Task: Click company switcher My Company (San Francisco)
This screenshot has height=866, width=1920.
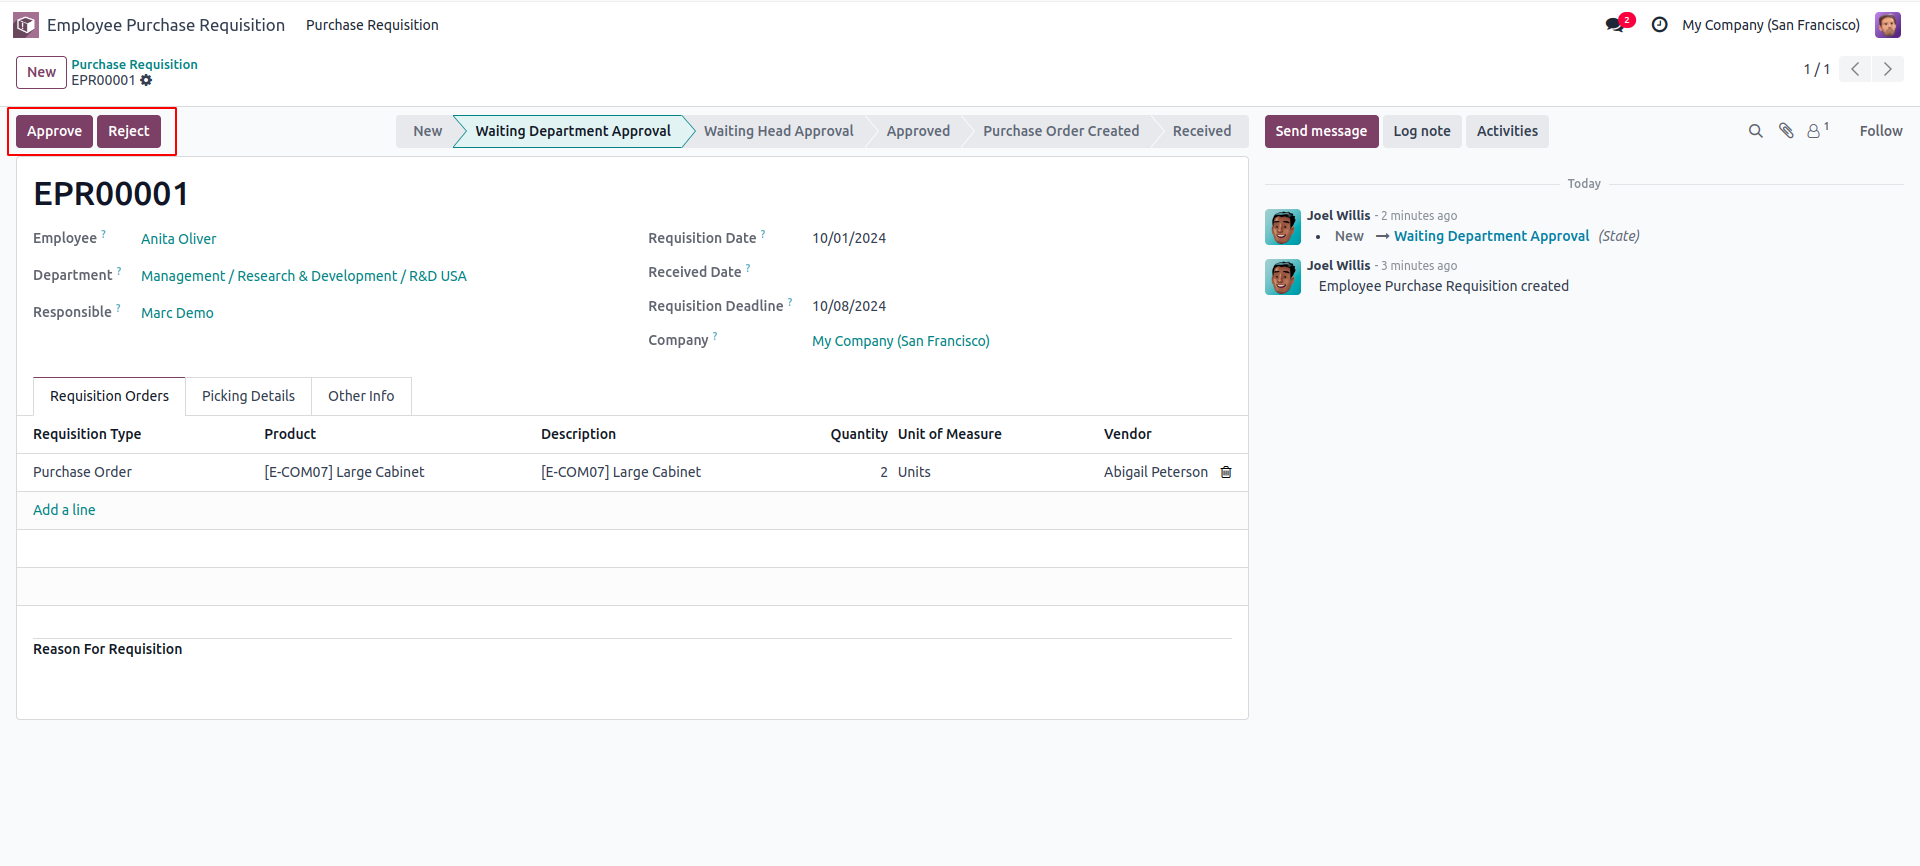Action: click(1770, 25)
